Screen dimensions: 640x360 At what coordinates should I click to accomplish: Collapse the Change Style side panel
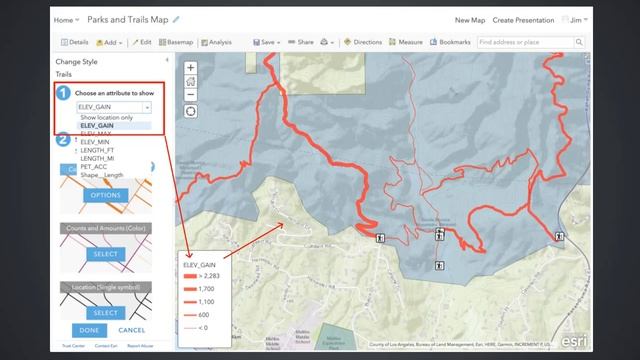click(x=167, y=60)
